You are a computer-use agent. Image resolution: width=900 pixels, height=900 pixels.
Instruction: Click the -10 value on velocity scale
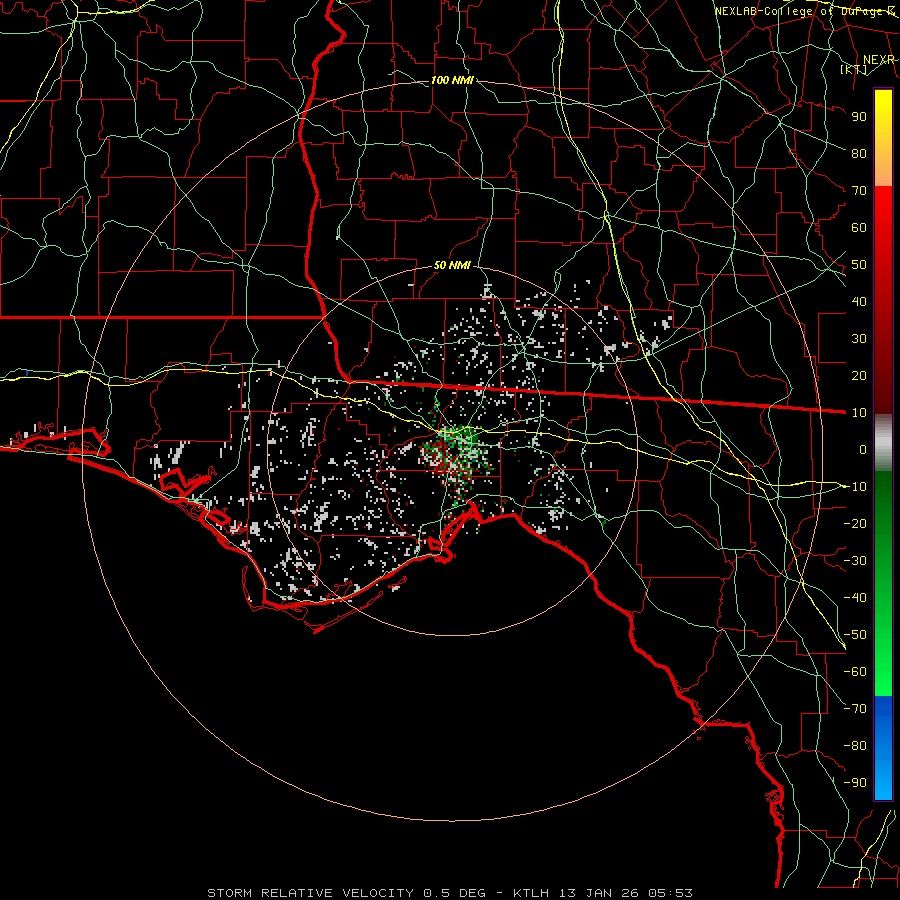click(855, 487)
